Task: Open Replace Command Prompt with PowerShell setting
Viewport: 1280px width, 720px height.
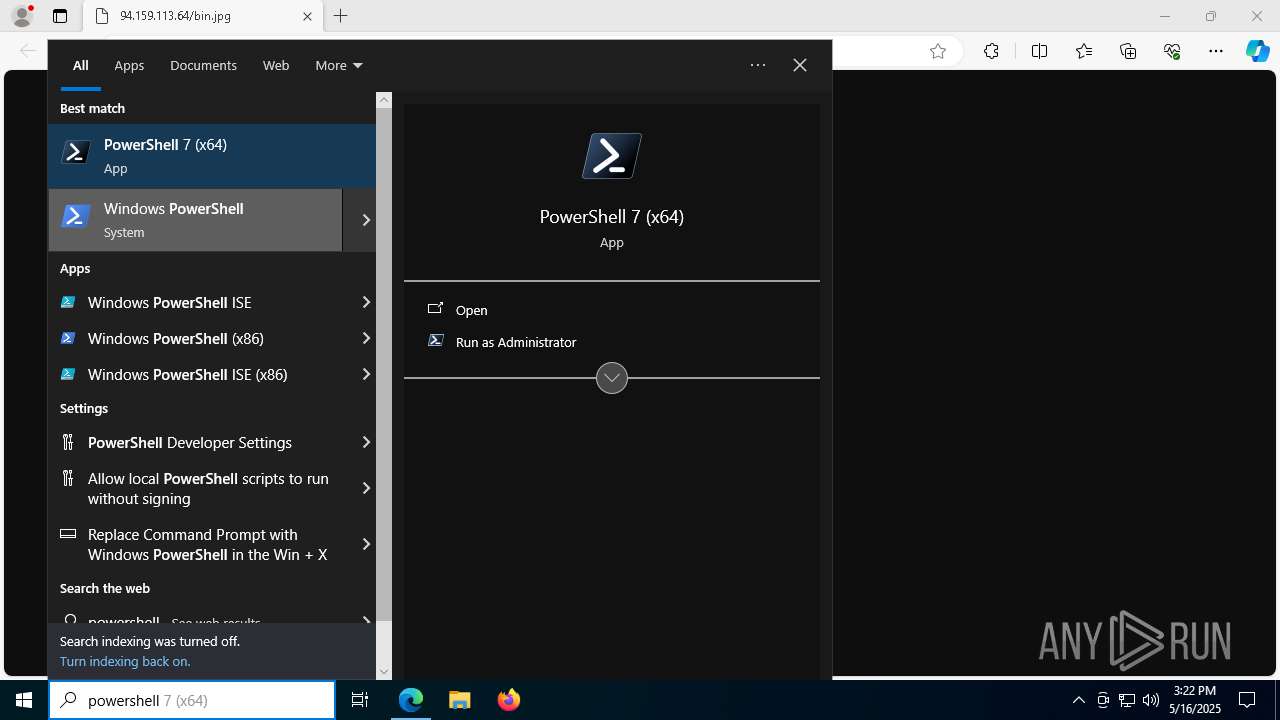Action: (200, 544)
